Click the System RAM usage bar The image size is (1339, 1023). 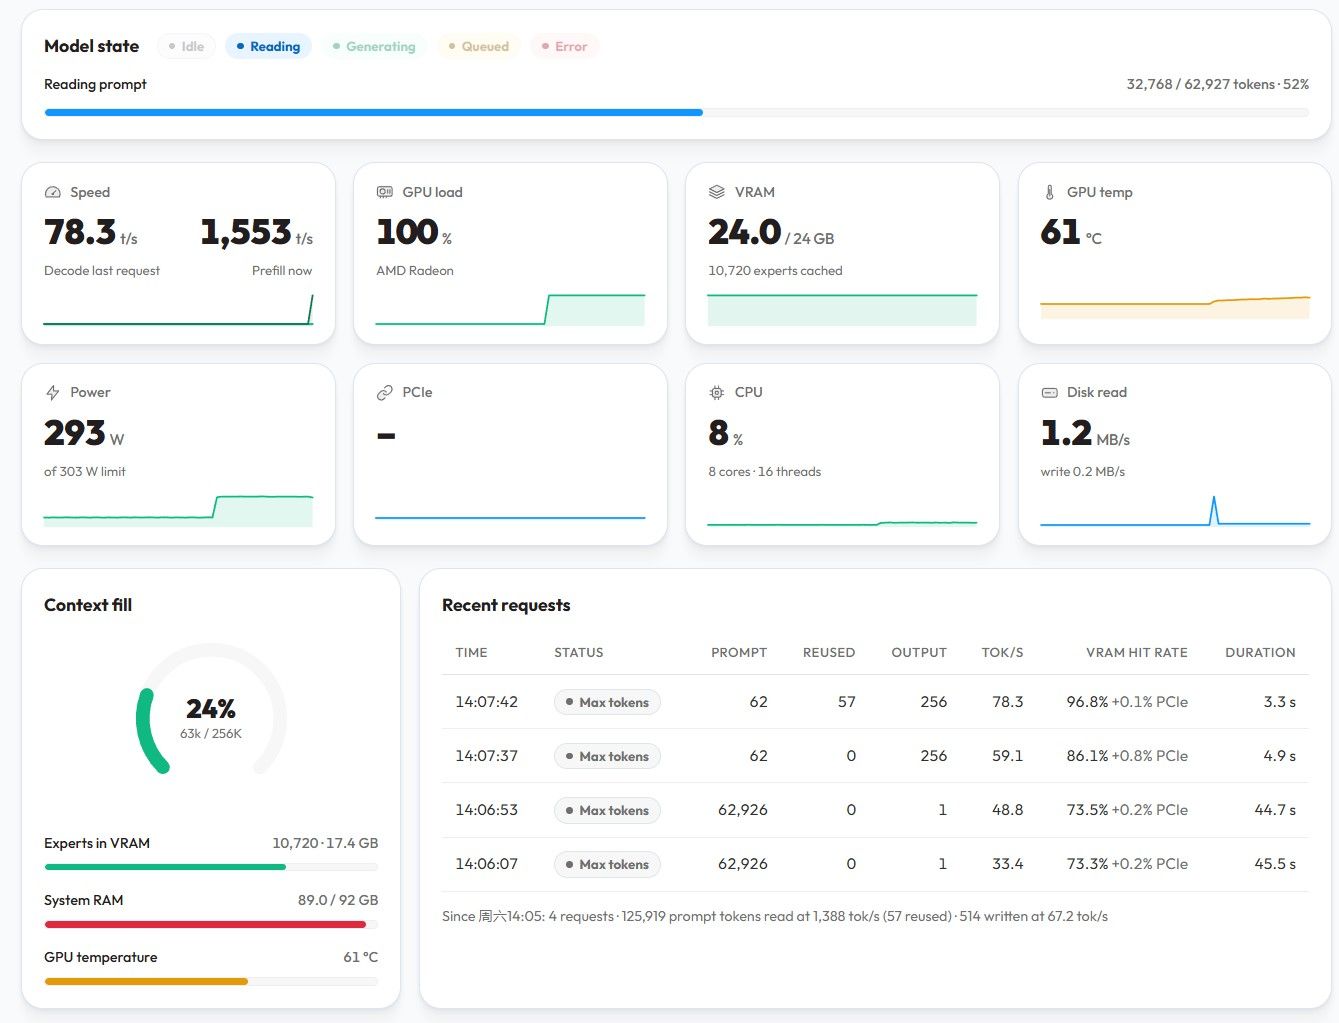tap(211, 924)
